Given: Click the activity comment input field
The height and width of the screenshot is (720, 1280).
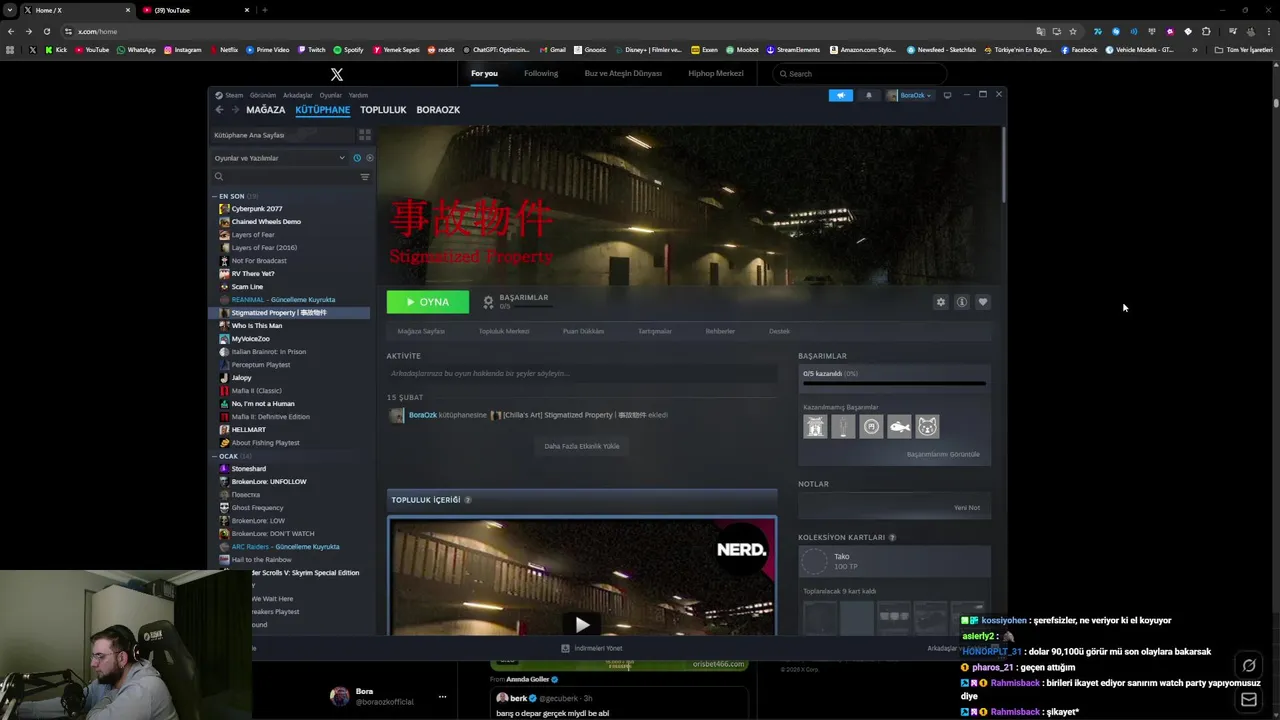Looking at the screenshot, I should point(582,373).
